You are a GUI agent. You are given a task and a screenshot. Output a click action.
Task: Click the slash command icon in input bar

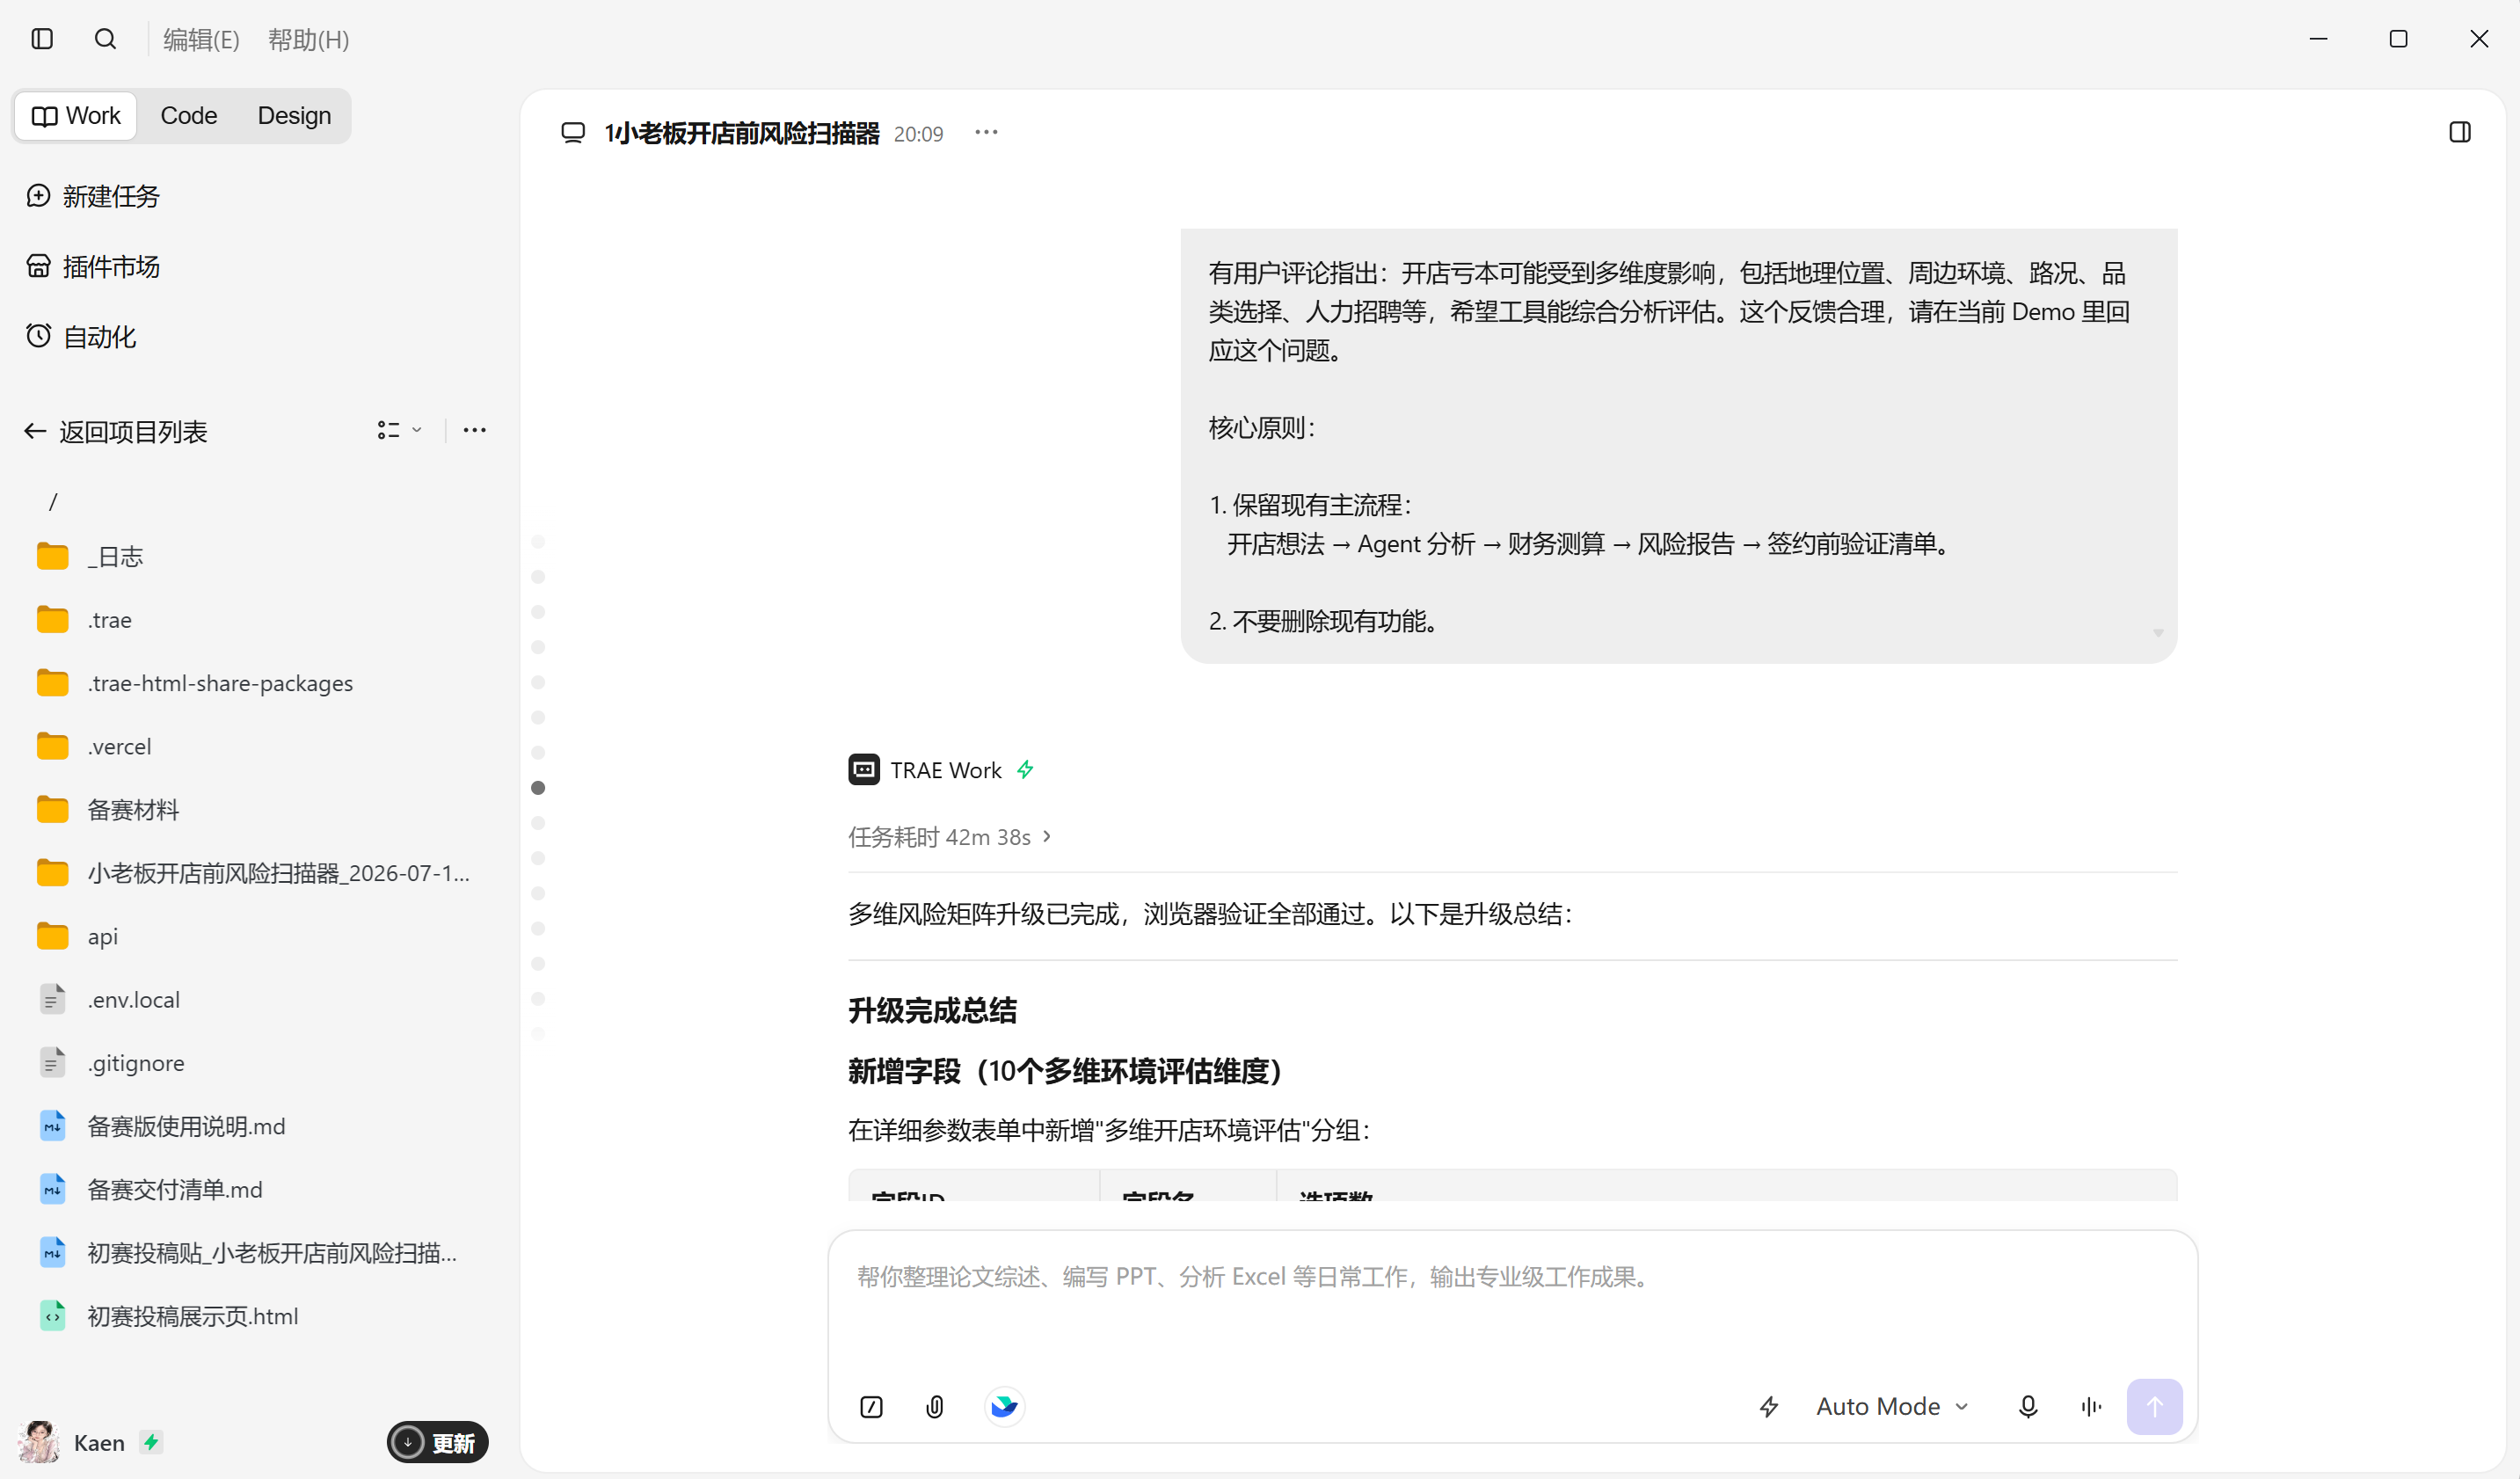pyautogui.click(x=871, y=1407)
